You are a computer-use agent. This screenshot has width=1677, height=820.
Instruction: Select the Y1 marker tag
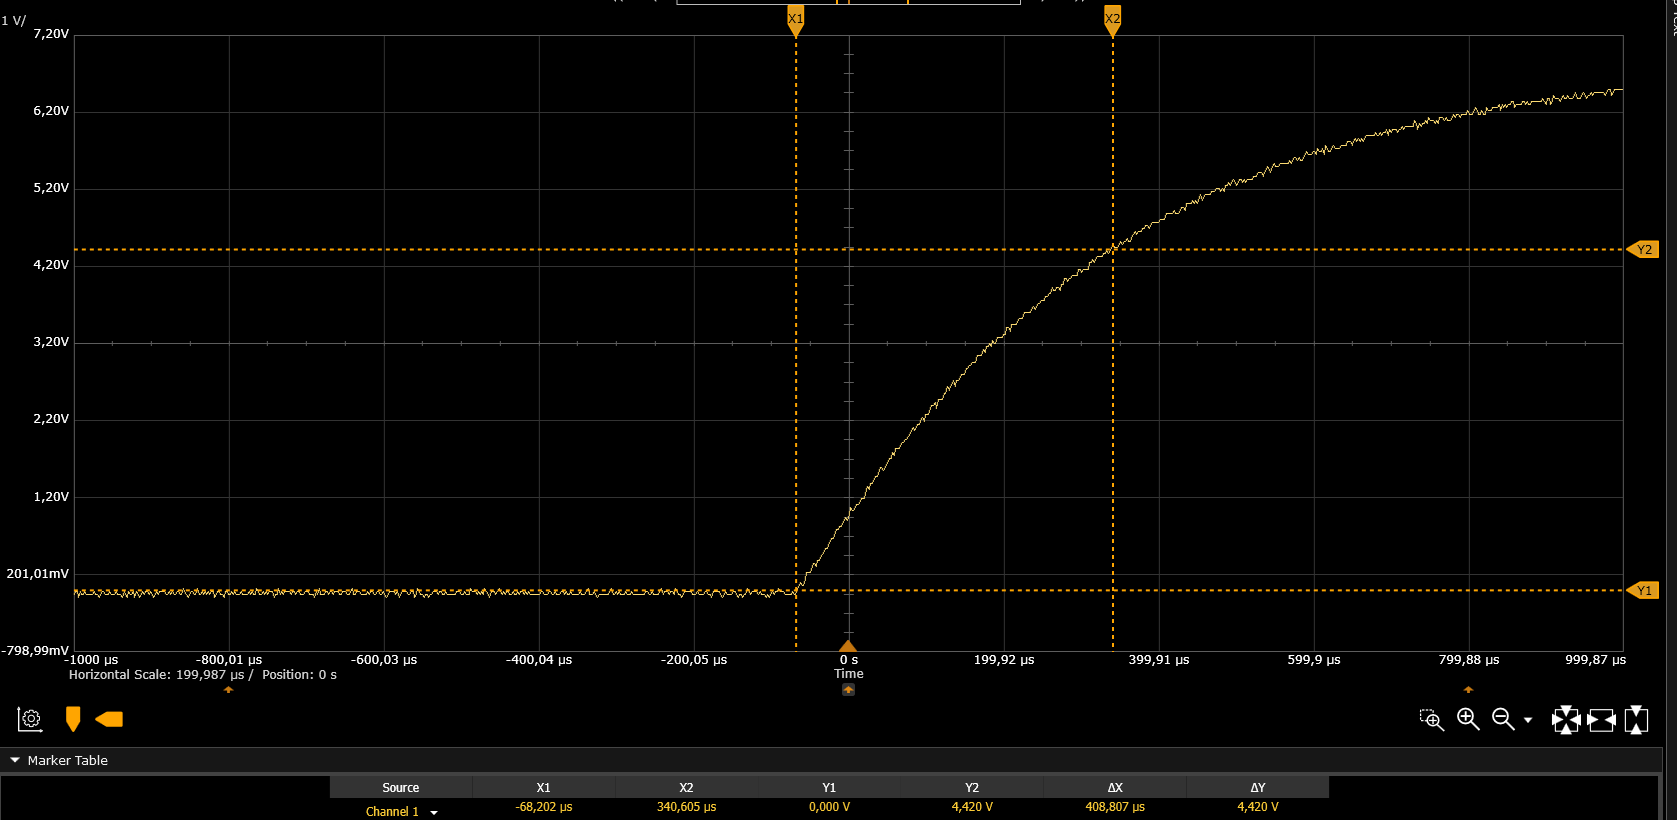(x=1643, y=590)
